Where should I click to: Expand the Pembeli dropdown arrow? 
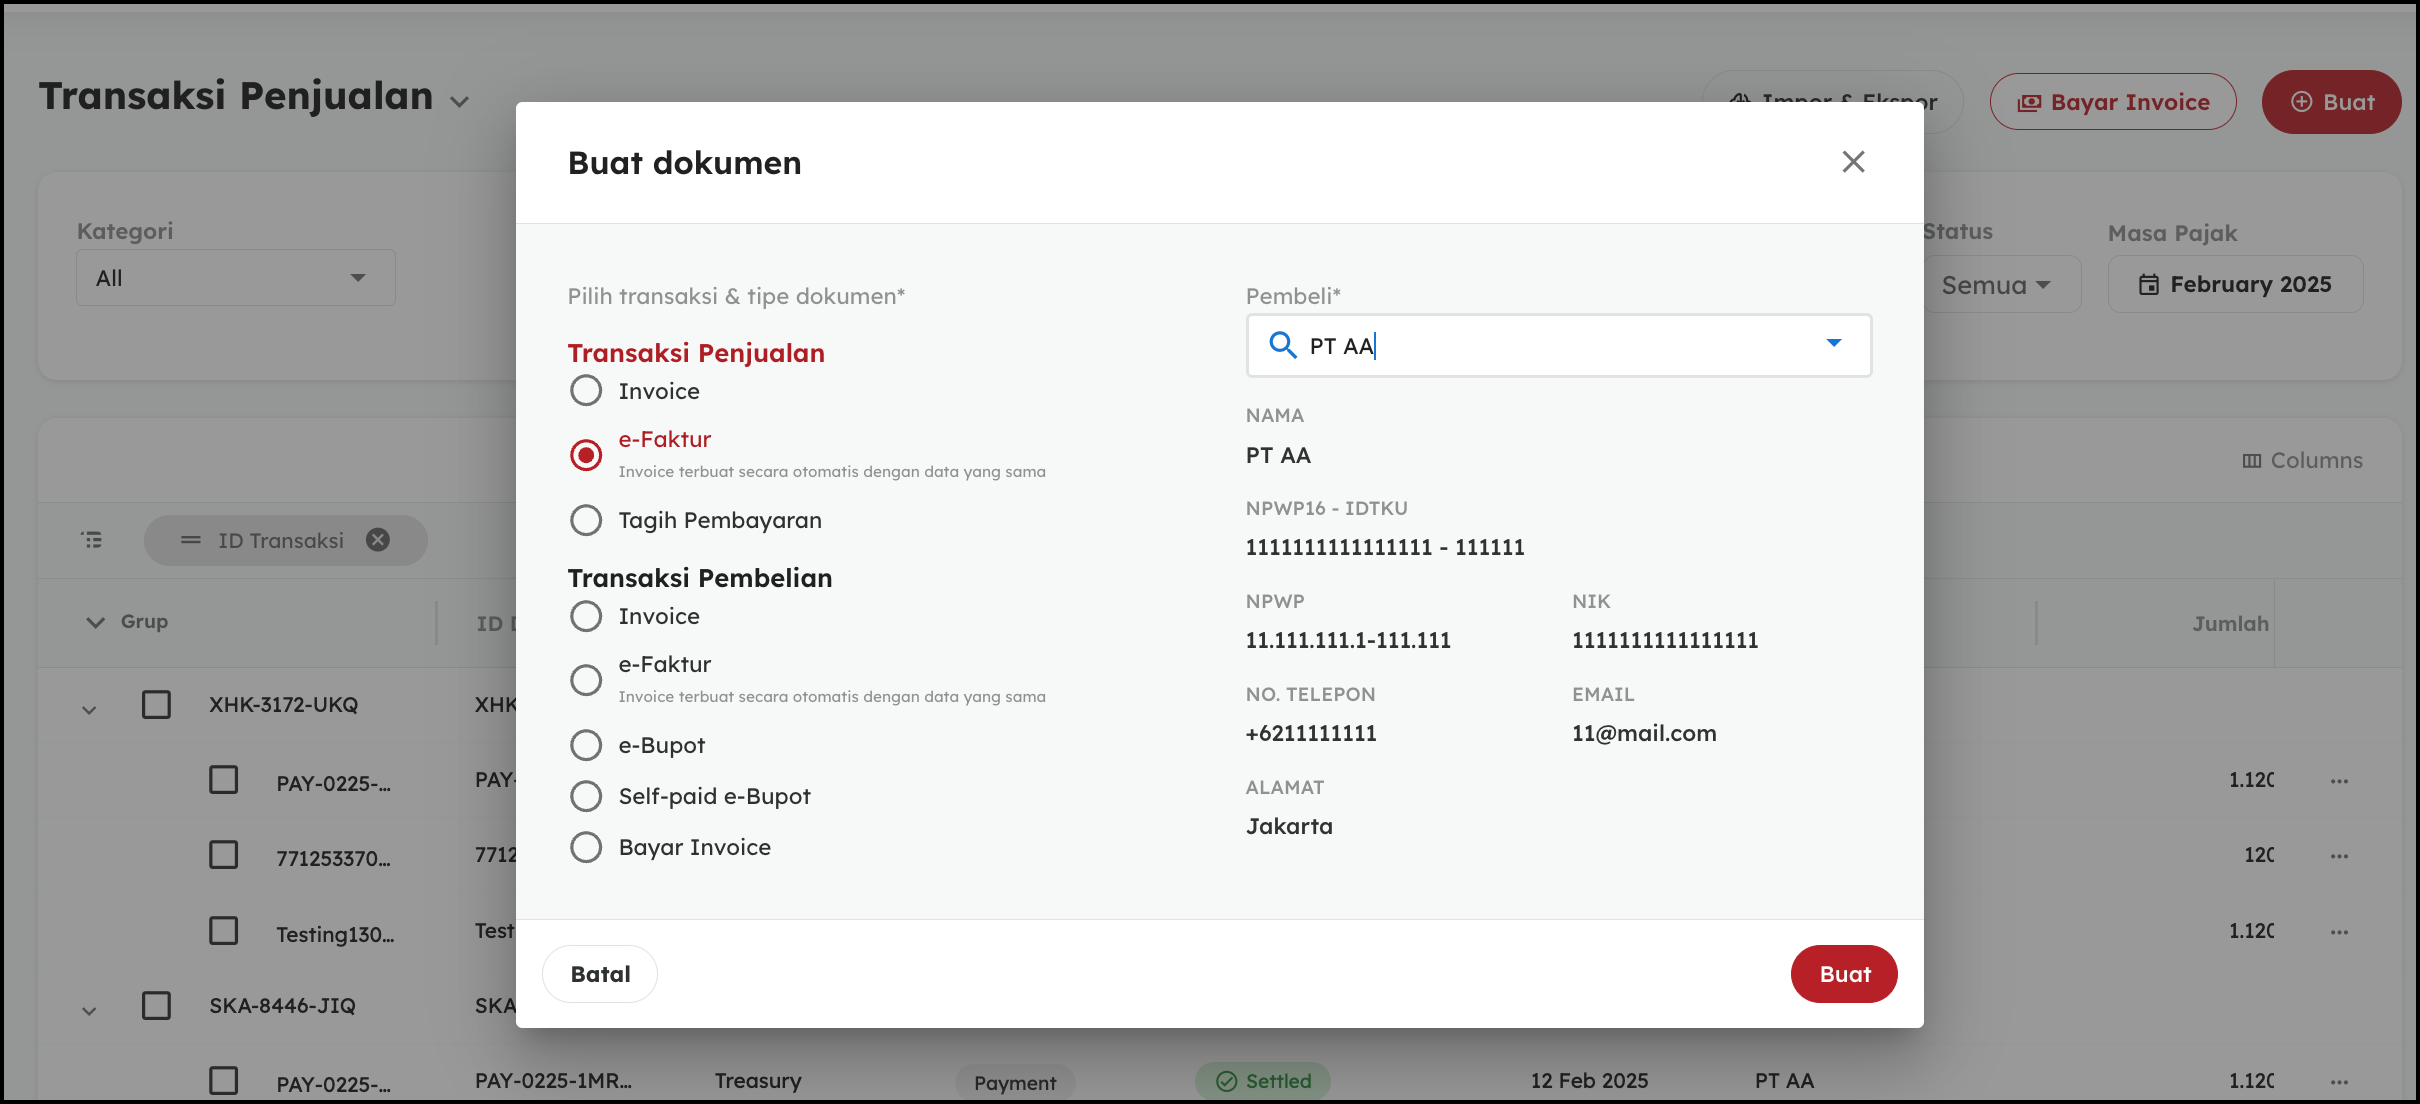coord(1833,344)
